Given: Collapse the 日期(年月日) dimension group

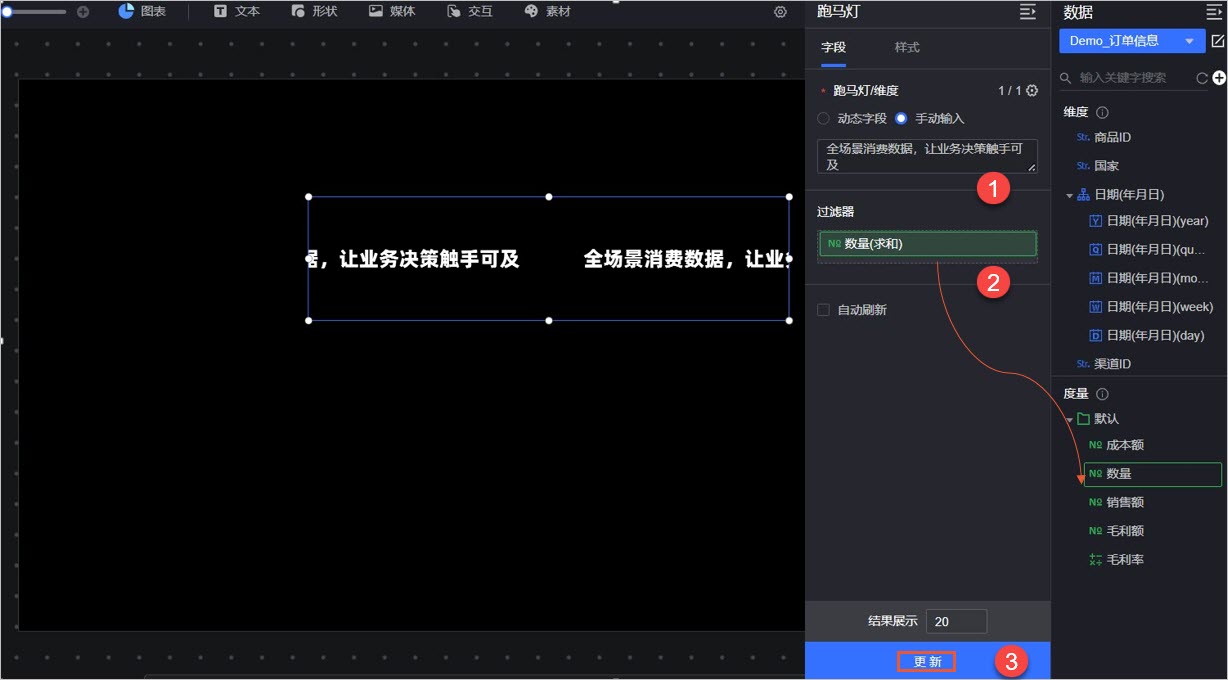Looking at the screenshot, I should coord(1068,194).
